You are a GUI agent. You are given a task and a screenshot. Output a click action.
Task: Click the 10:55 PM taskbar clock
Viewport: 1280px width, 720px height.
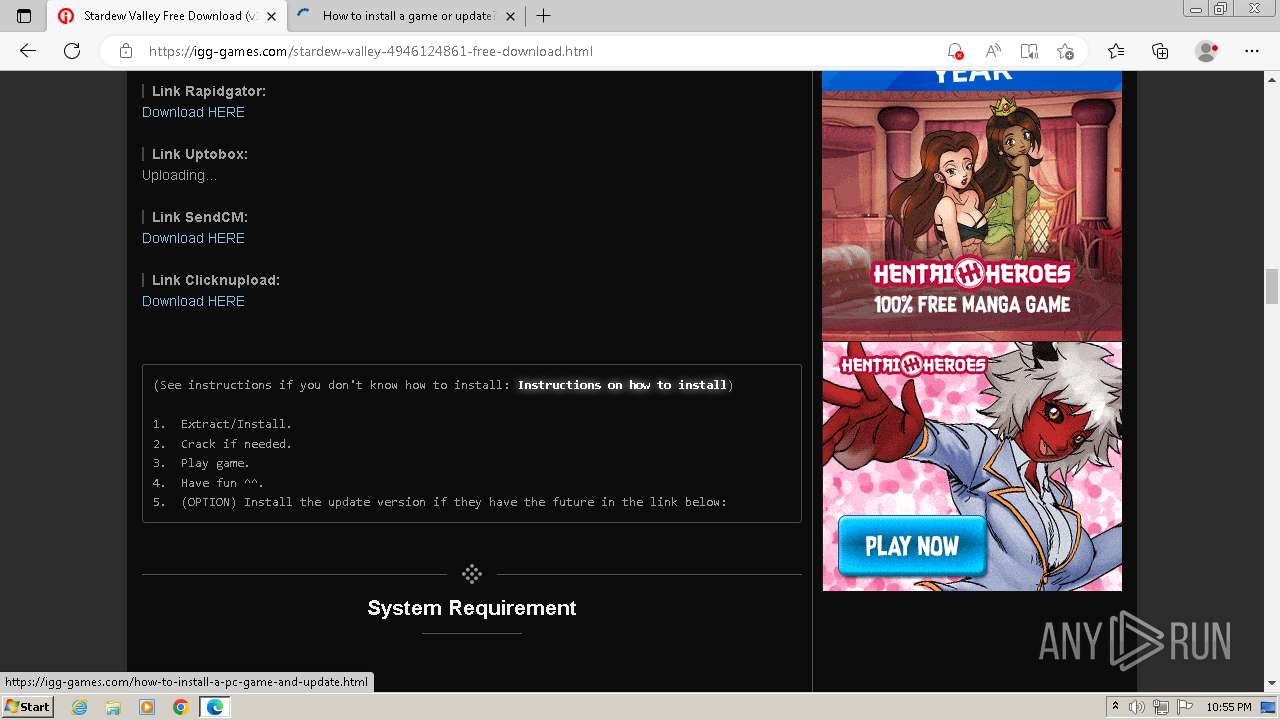[1229, 707]
